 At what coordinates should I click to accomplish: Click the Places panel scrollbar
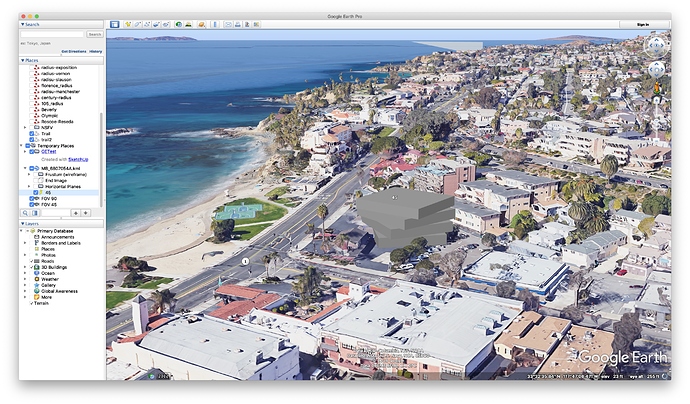coord(102,158)
